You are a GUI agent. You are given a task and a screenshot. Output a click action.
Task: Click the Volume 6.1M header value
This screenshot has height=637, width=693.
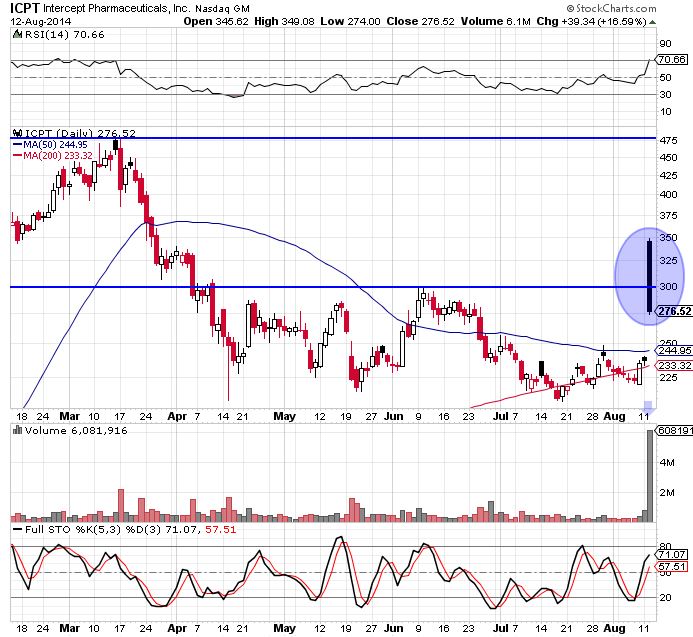(495, 21)
